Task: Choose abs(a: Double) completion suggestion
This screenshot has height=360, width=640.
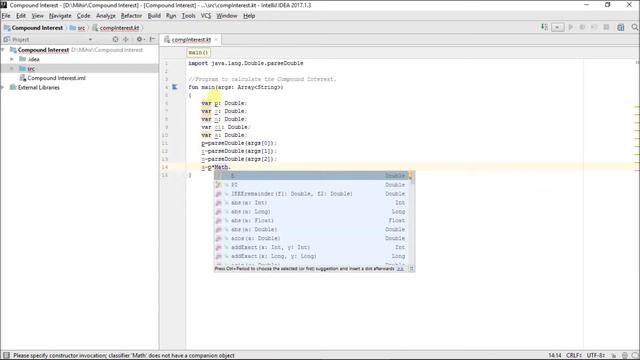Action: 311,229
